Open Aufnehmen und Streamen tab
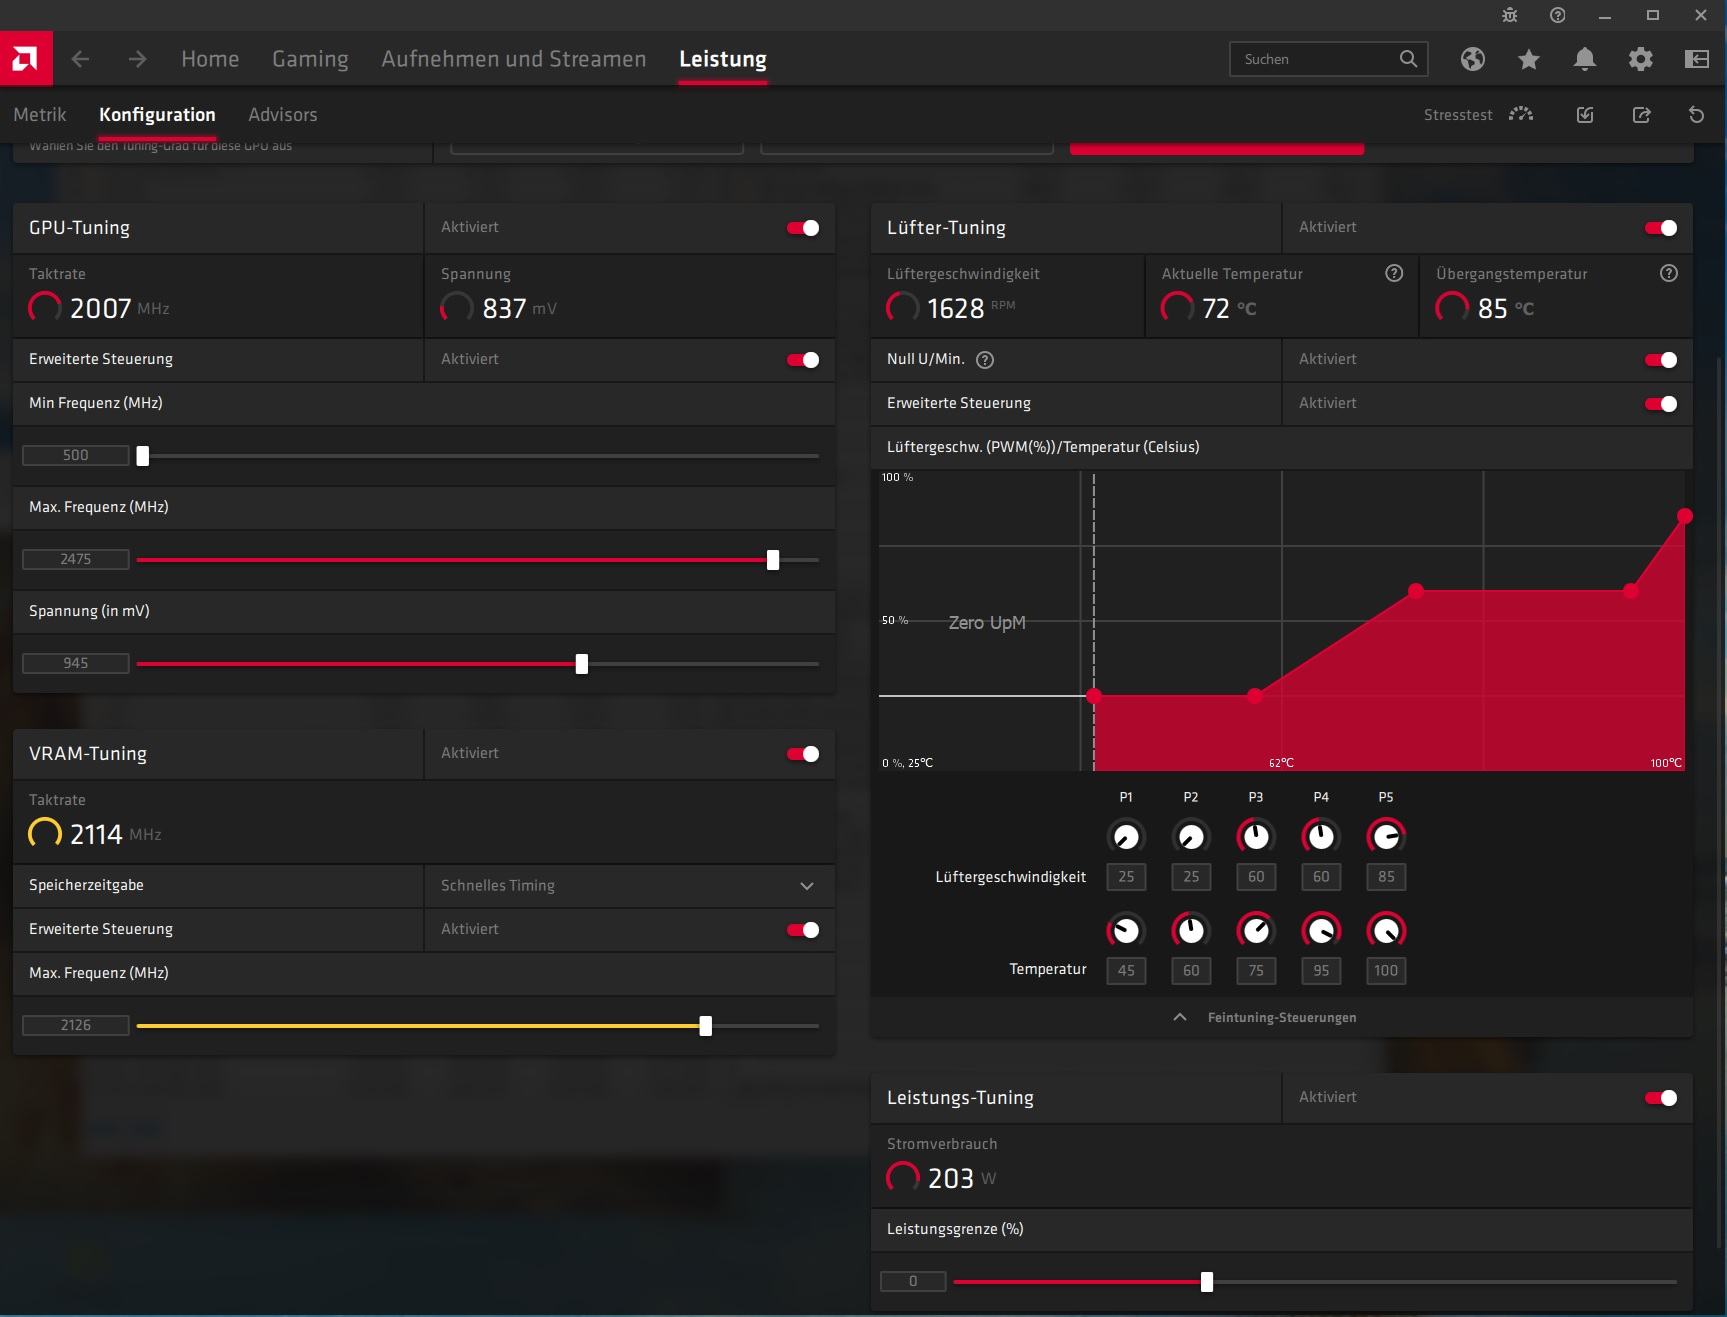Image resolution: width=1727 pixels, height=1317 pixels. click(514, 59)
